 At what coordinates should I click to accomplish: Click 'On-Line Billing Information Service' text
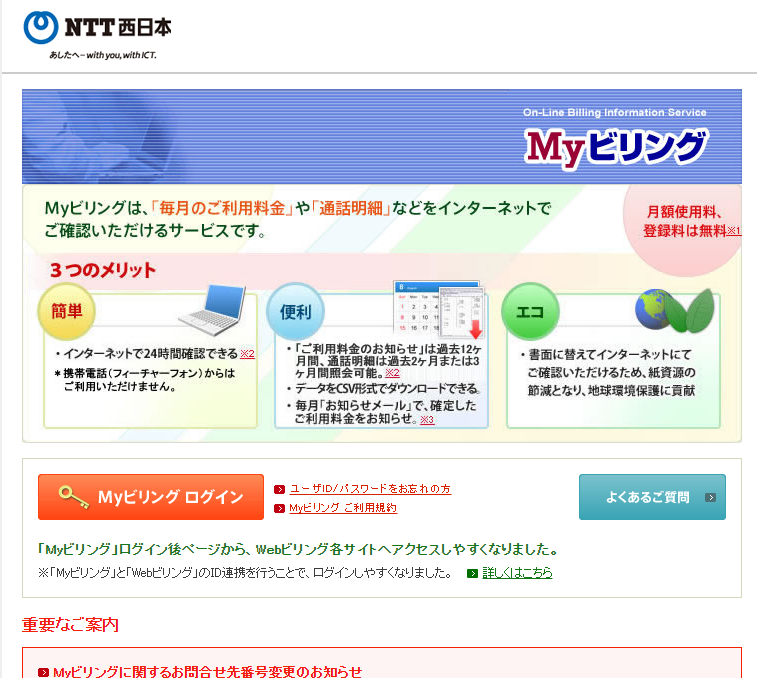(615, 112)
